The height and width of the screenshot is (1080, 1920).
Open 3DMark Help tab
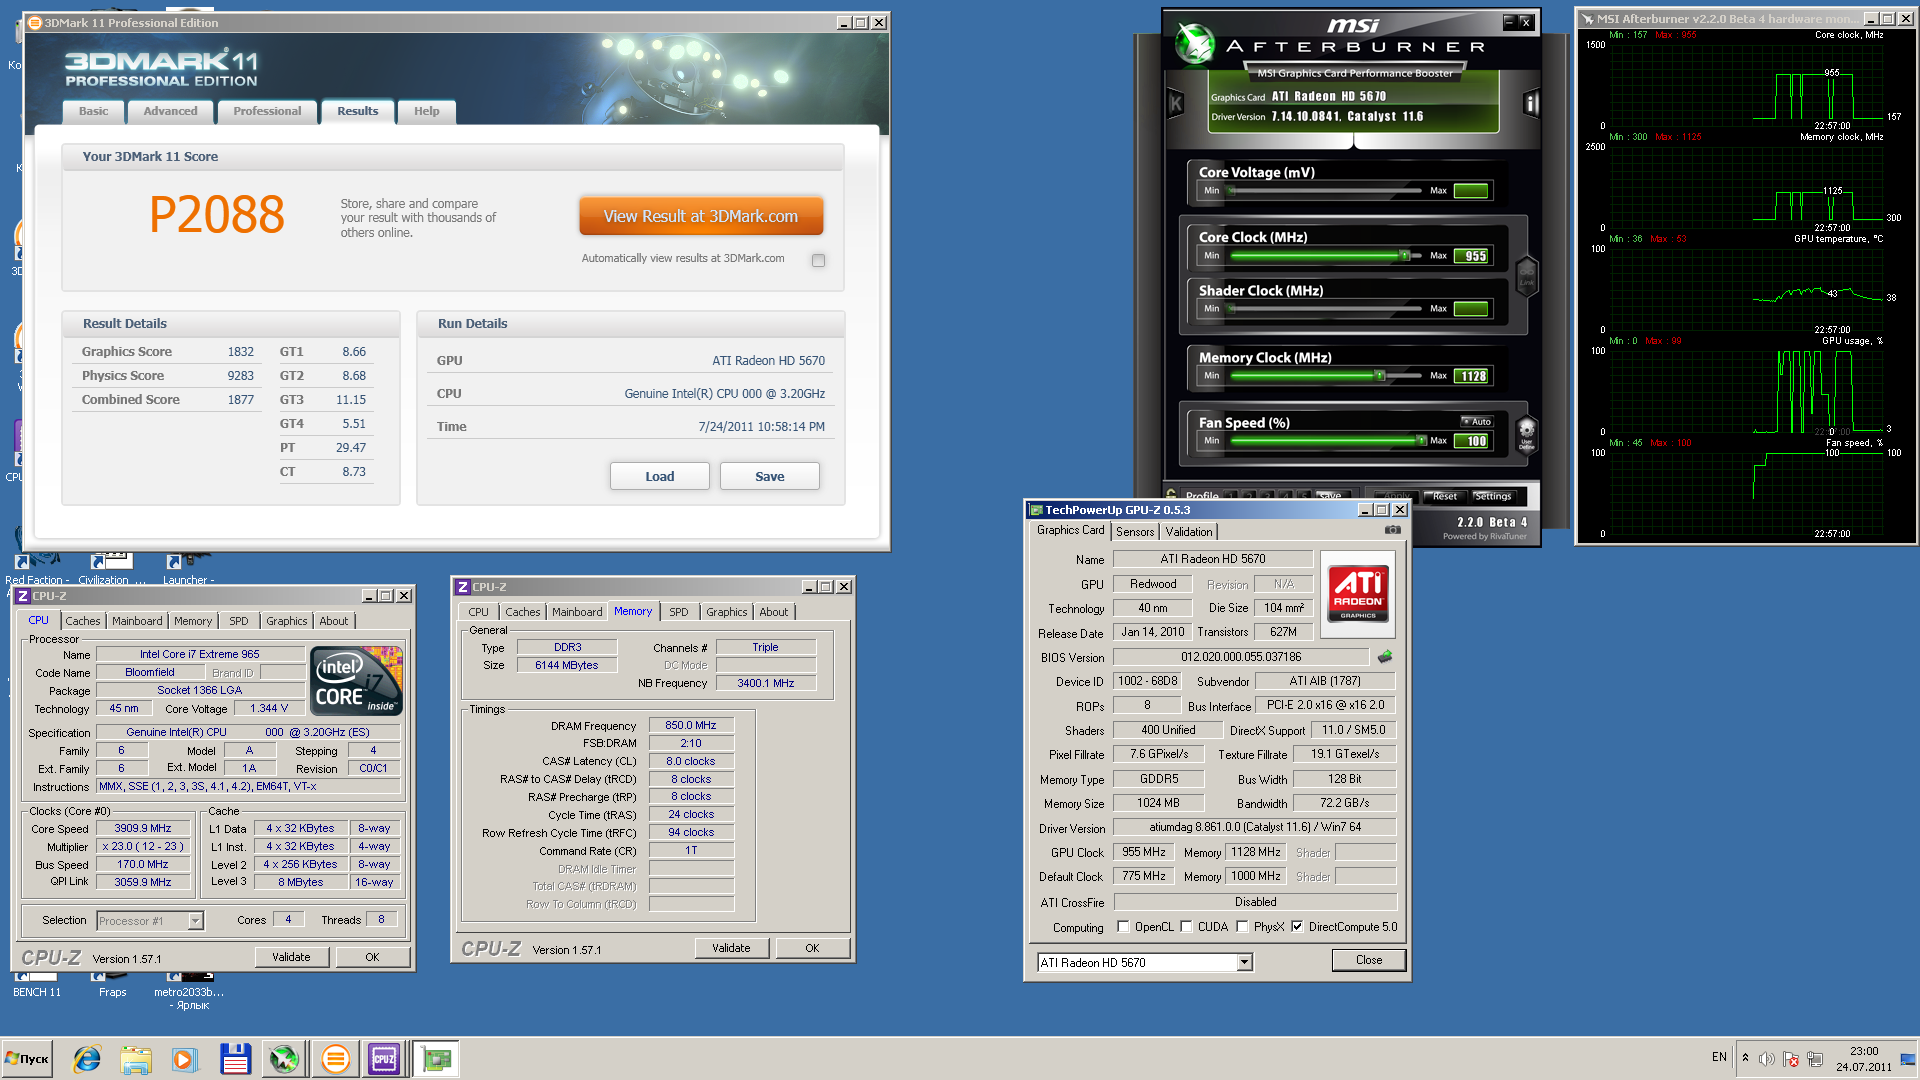pyautogui.click(x=427, y=111)
